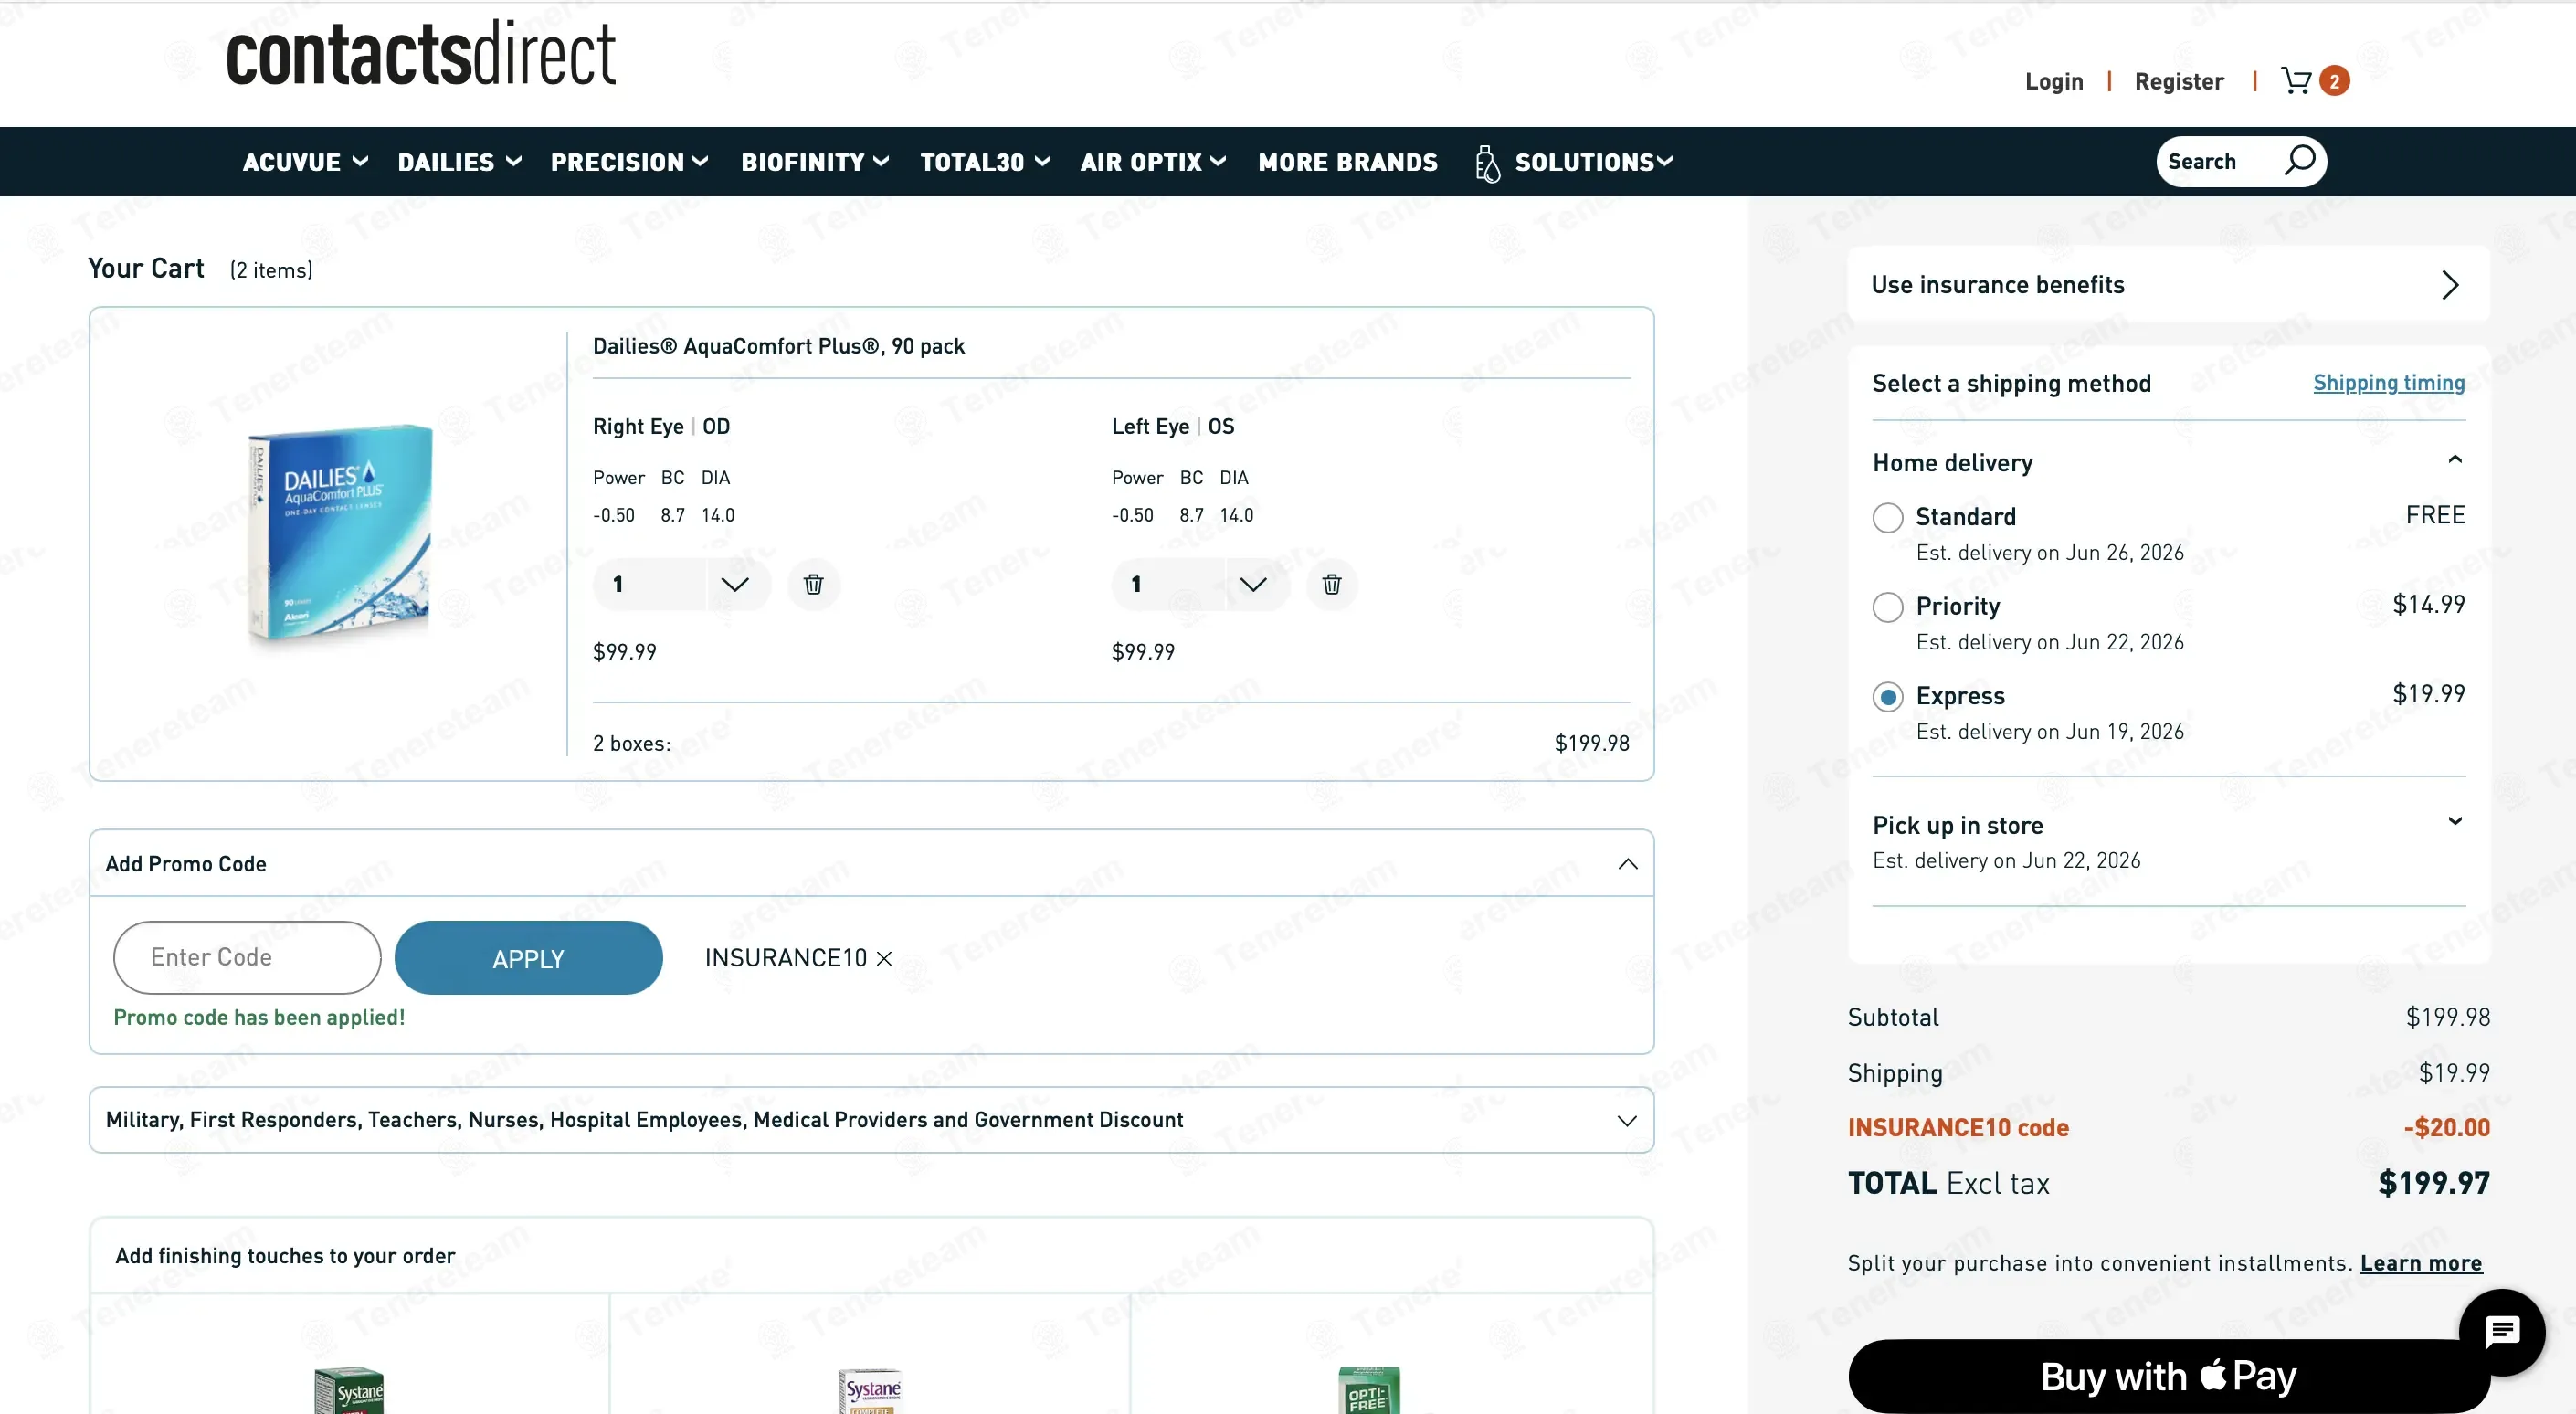Expand Military and First Responders discount
The width and height of the screenshot is (2576, 1414).
click(1627, 1120)
